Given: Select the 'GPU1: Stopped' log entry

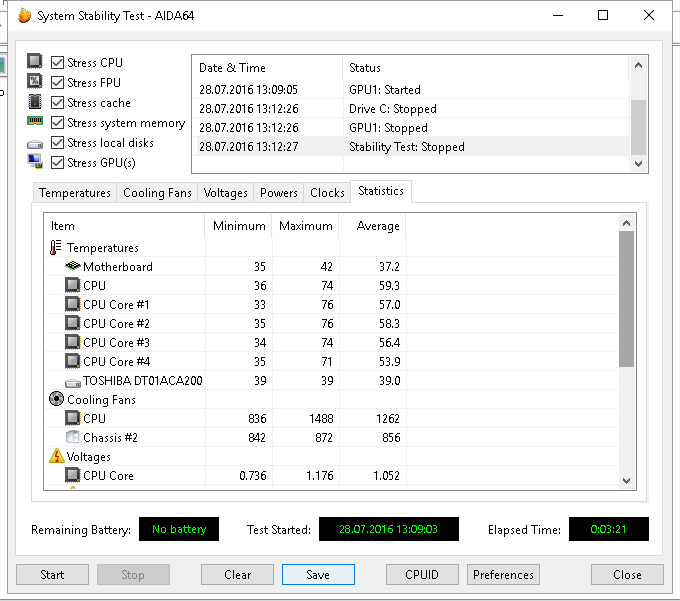Looking at the screenshot, I should (411, 127).
